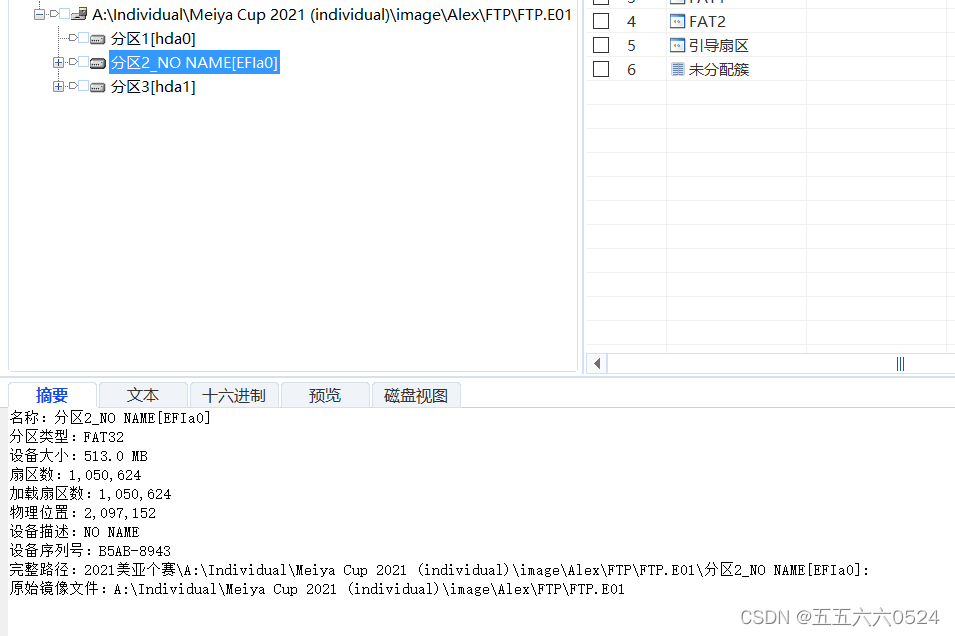The width and height of the screenshot is (955, 636).
Task: Click the FAT2 name in the list
Action: click(x=707, y=22)
